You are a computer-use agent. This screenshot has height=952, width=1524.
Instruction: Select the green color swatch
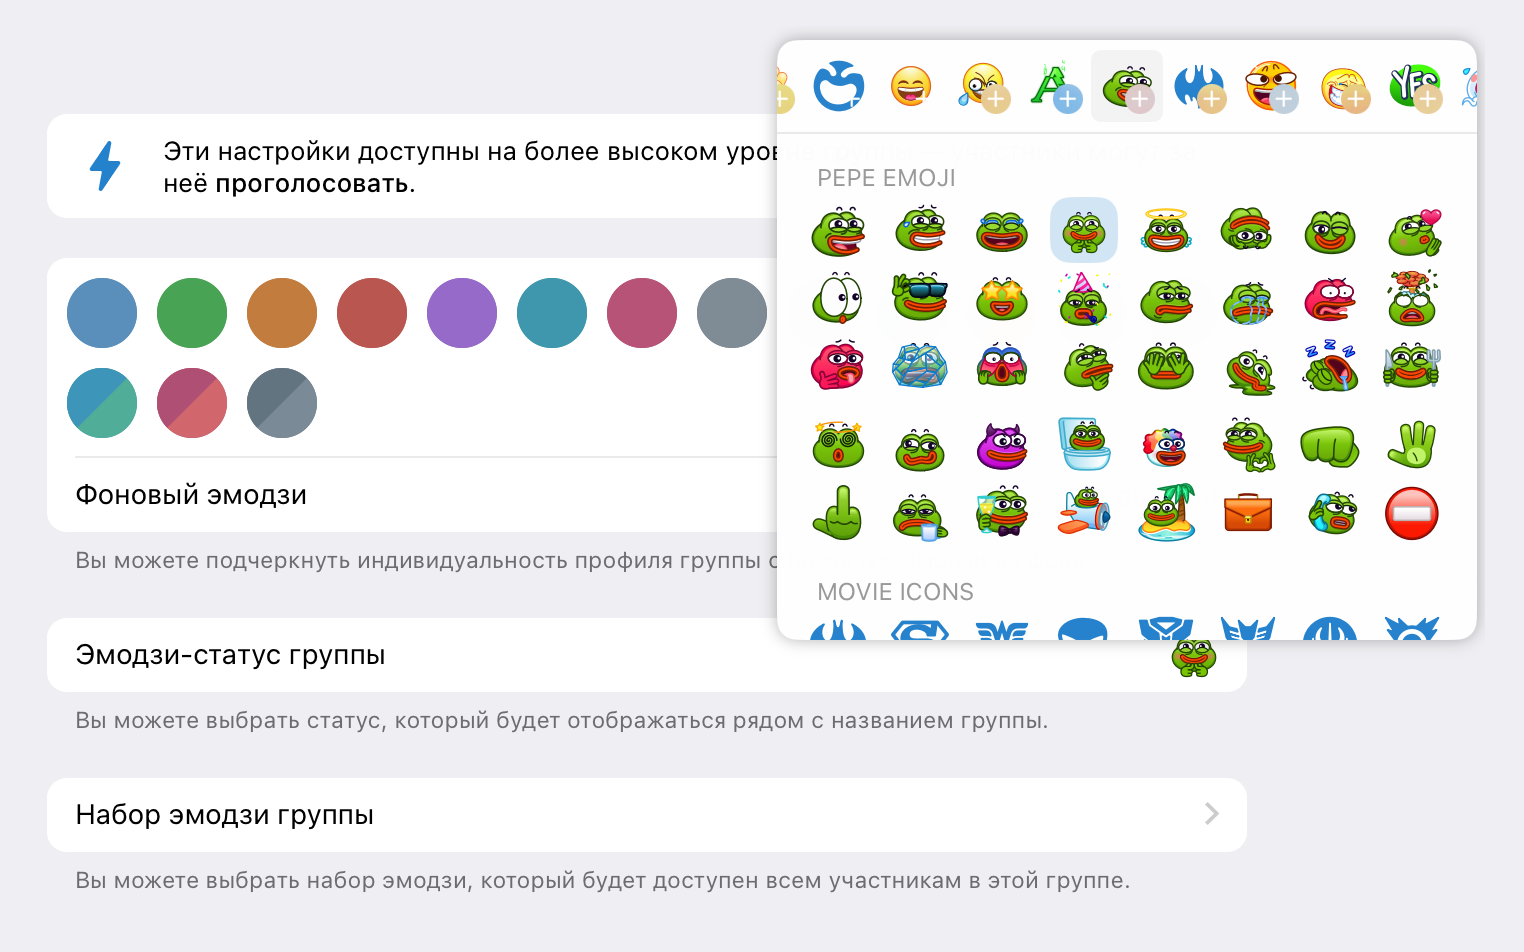pos(192,313)
